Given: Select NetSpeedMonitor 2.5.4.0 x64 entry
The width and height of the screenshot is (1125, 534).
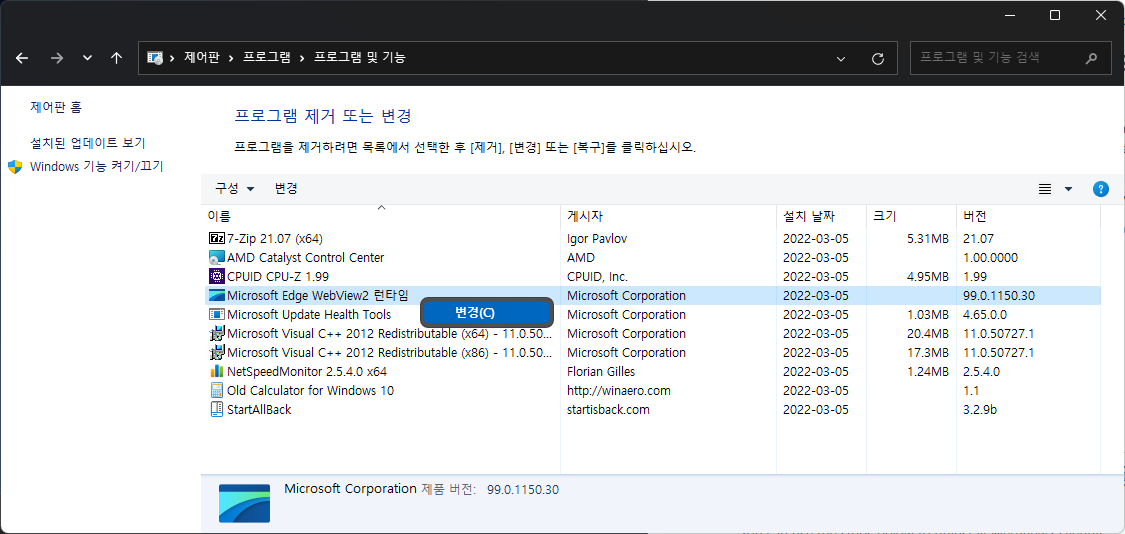Looking at the screenshot, I should (307, 372).
